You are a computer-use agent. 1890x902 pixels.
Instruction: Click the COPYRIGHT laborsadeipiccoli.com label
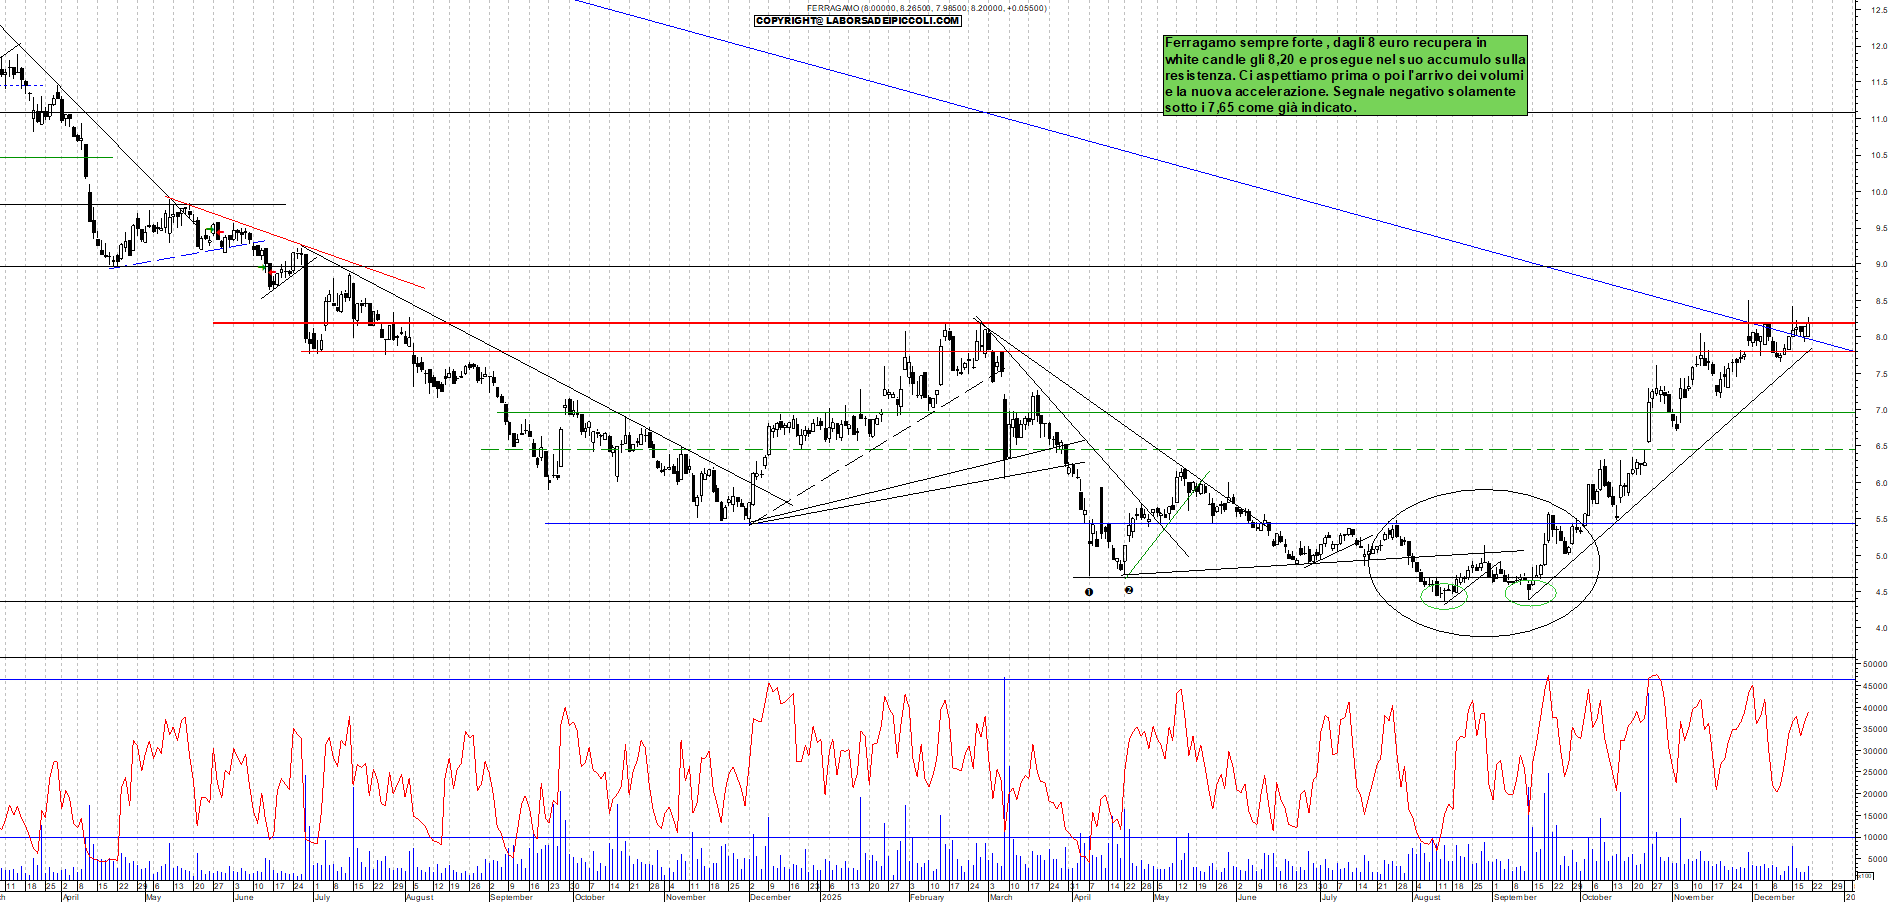coord(857,20)
